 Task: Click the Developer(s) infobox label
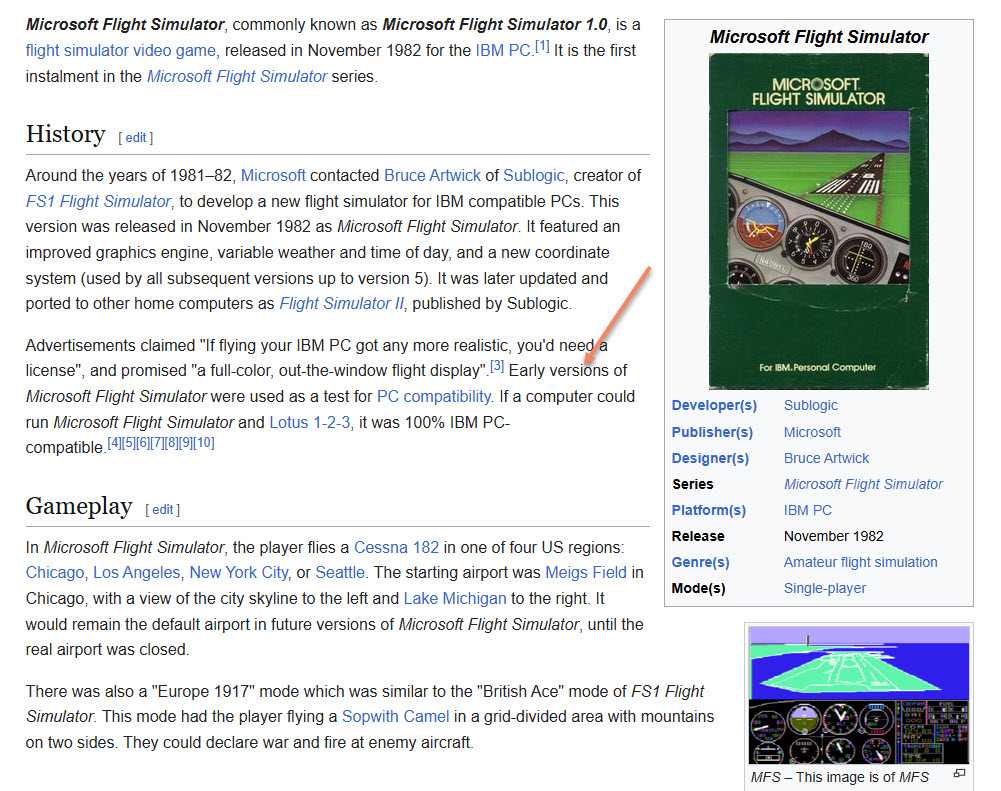tap(714, 405)
